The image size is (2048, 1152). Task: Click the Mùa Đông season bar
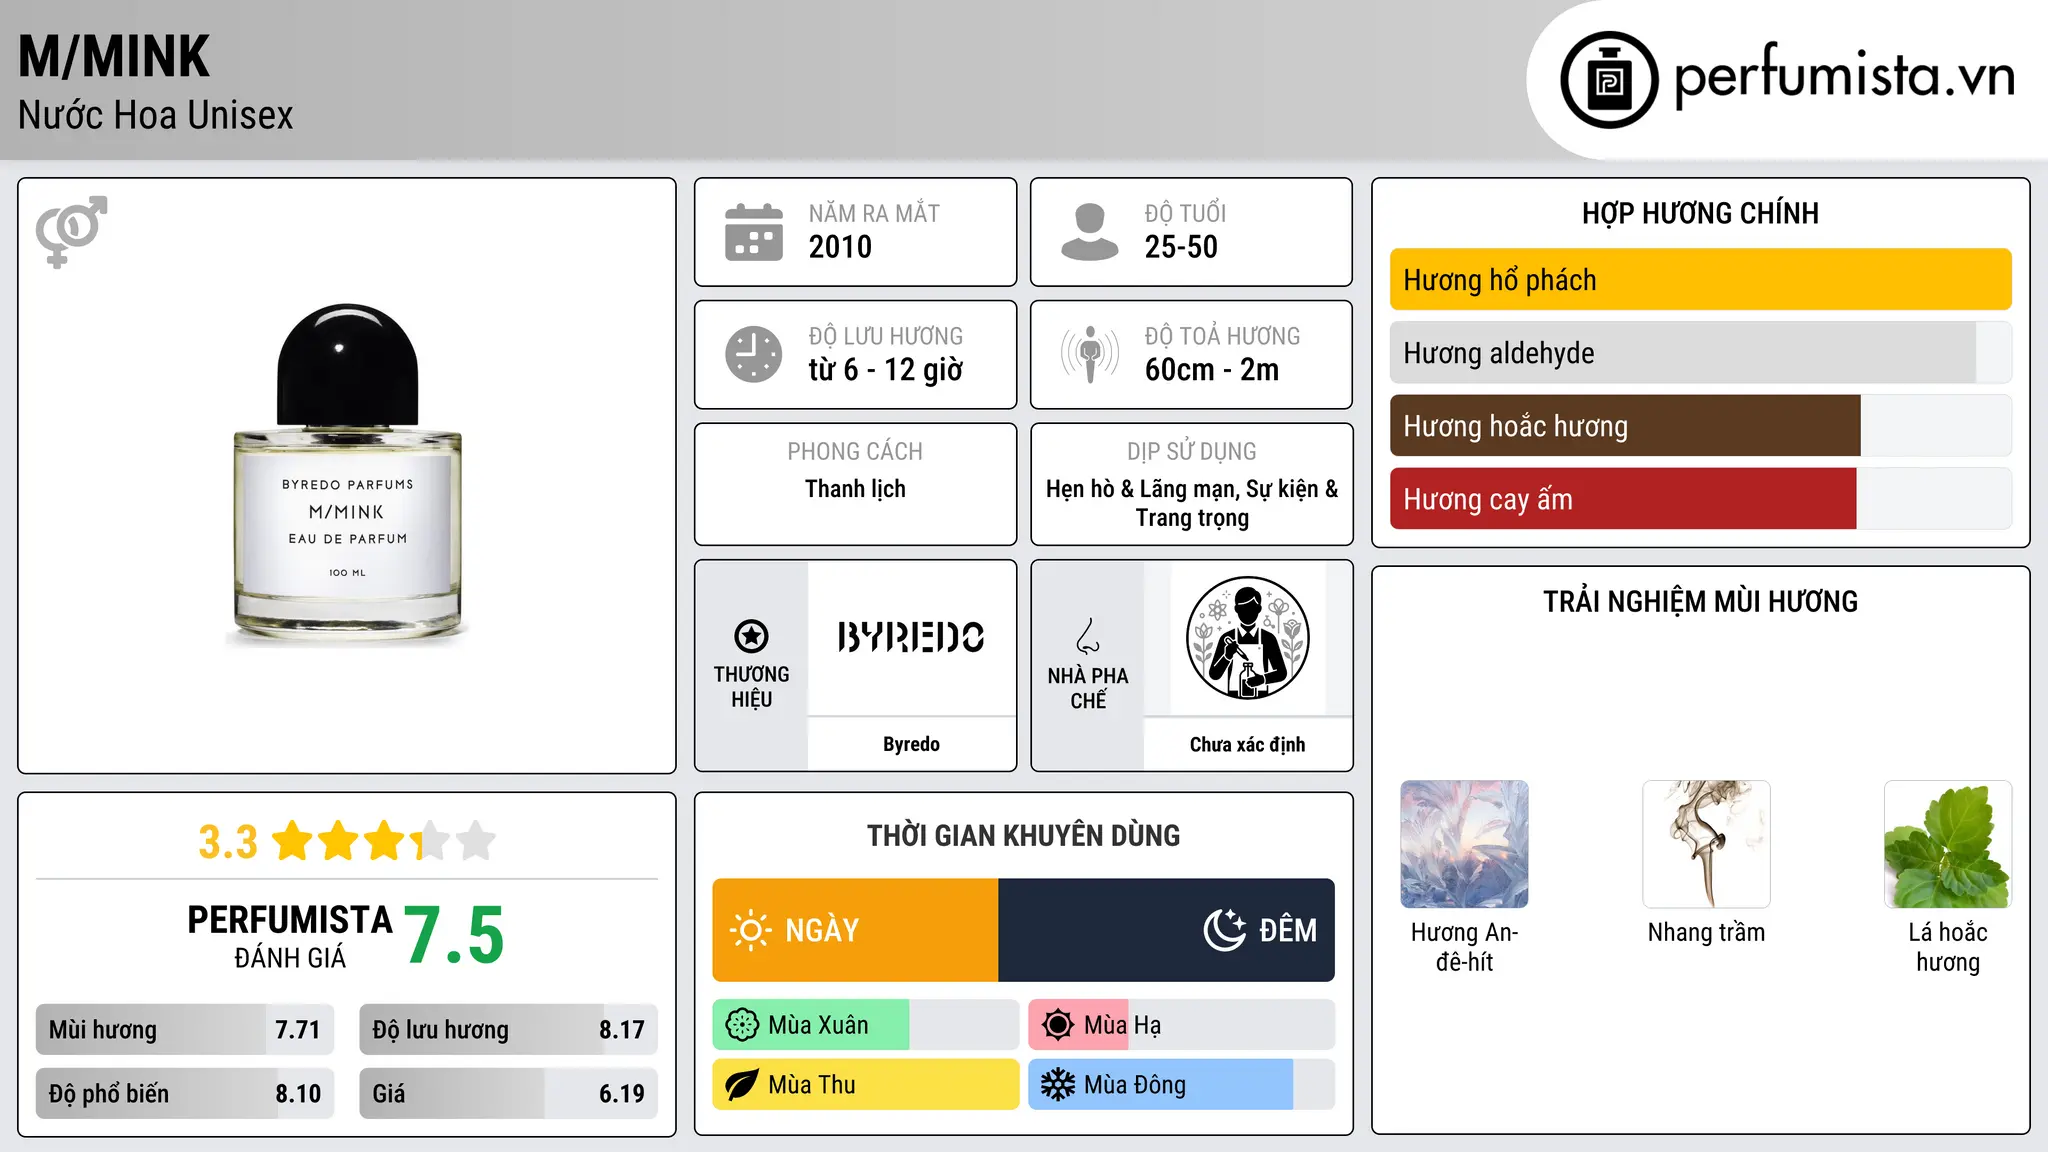(x=1181, y=1085)
